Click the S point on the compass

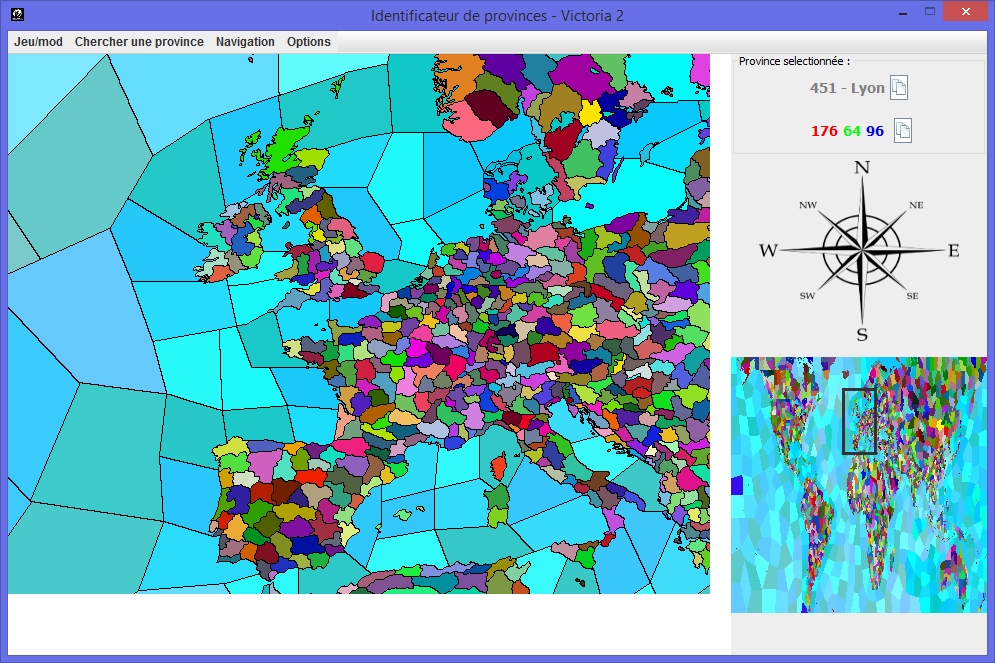coord(861,334)
